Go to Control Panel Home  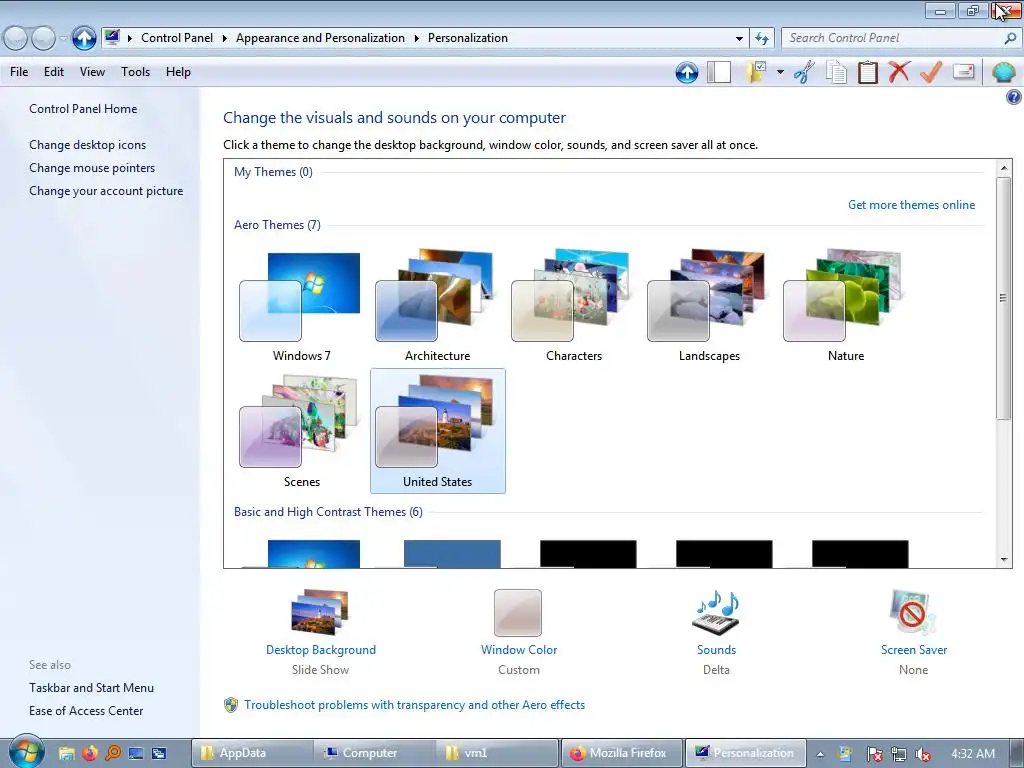pos(83,109)
